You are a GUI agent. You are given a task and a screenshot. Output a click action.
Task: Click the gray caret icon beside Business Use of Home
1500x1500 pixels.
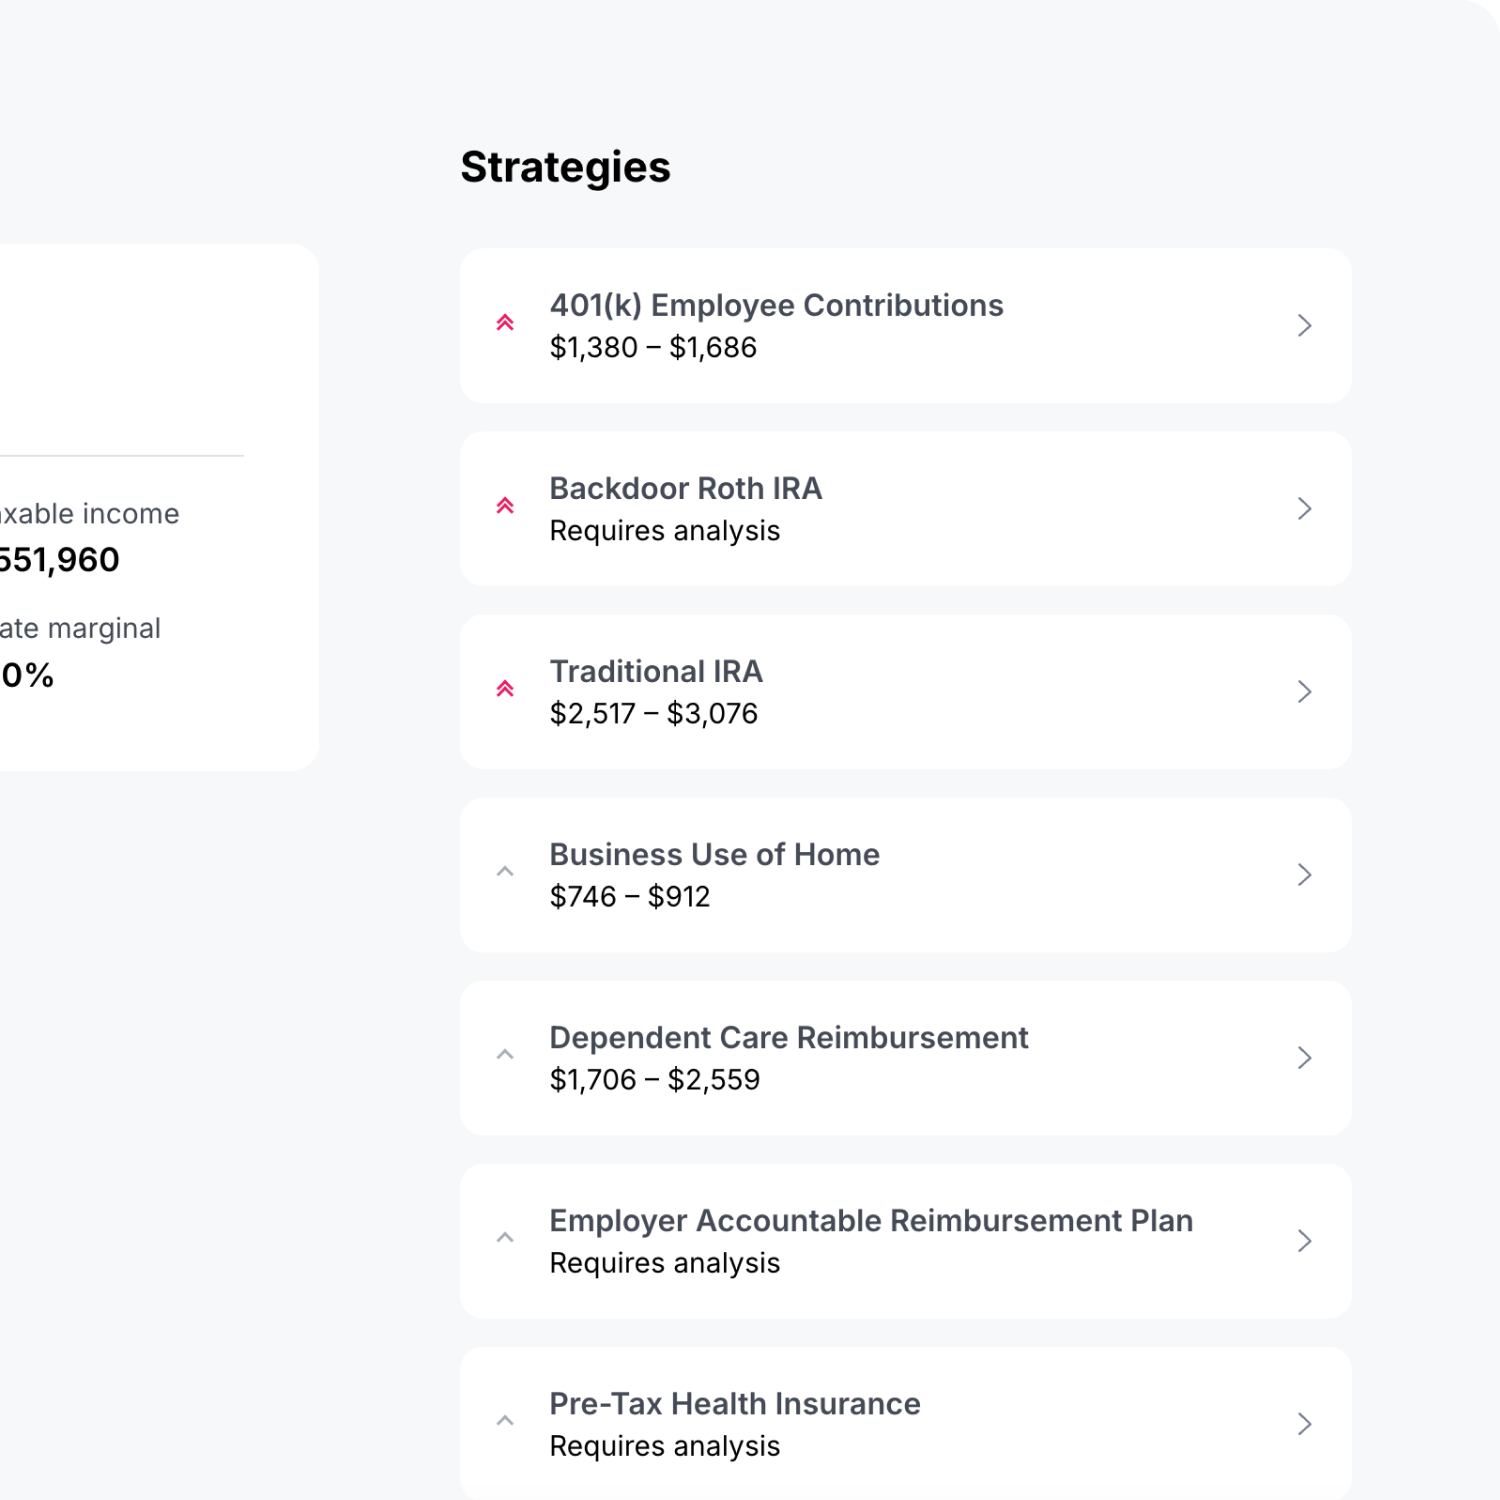tap(505, 872)
